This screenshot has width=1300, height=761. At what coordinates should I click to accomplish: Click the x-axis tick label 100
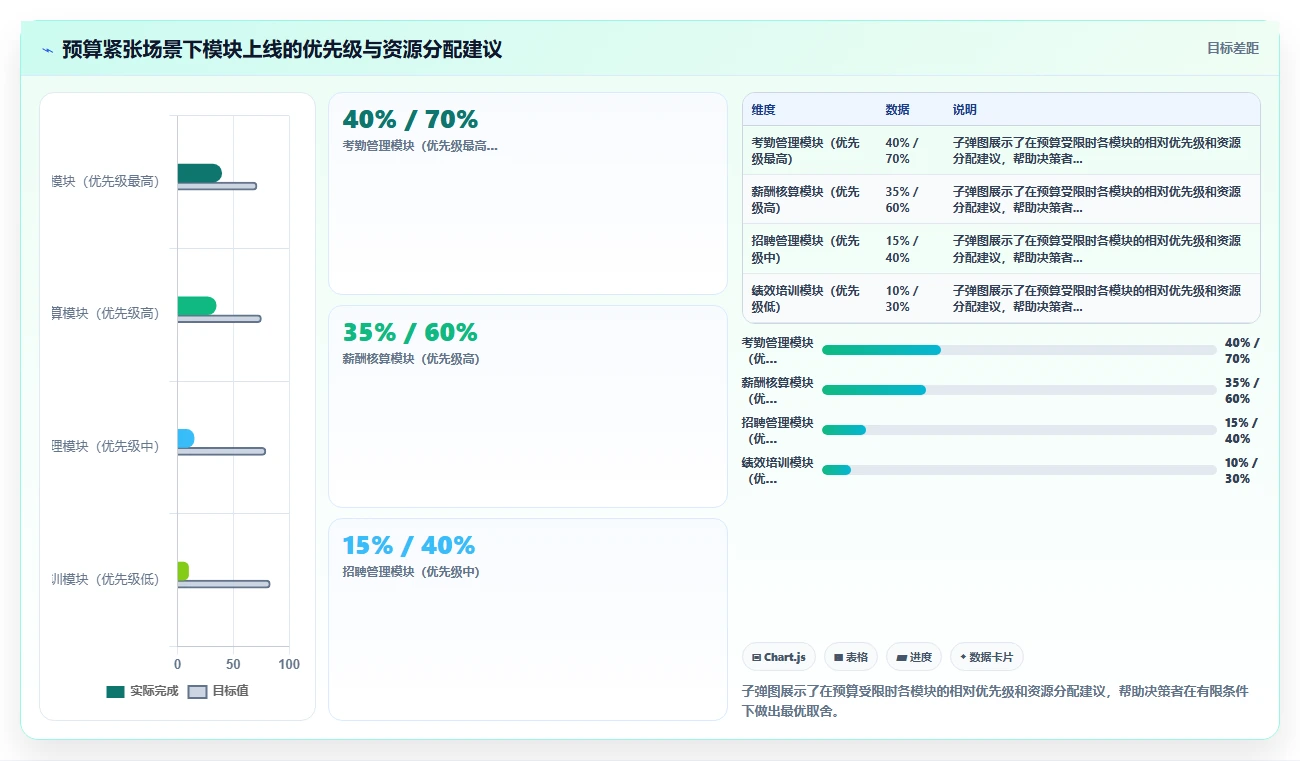click(288, 664)
